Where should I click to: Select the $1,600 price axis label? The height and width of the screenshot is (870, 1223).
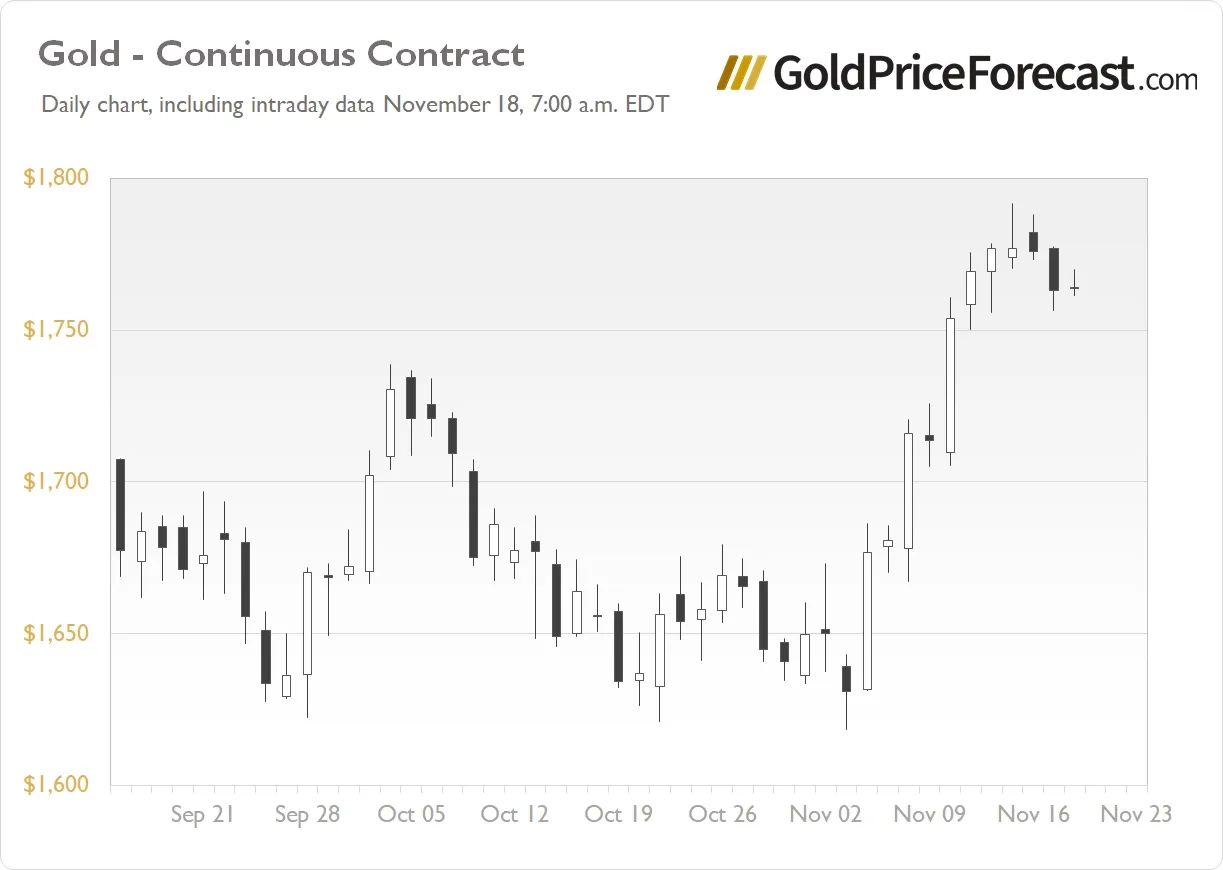pyautogui.click(x=56, y=785)
